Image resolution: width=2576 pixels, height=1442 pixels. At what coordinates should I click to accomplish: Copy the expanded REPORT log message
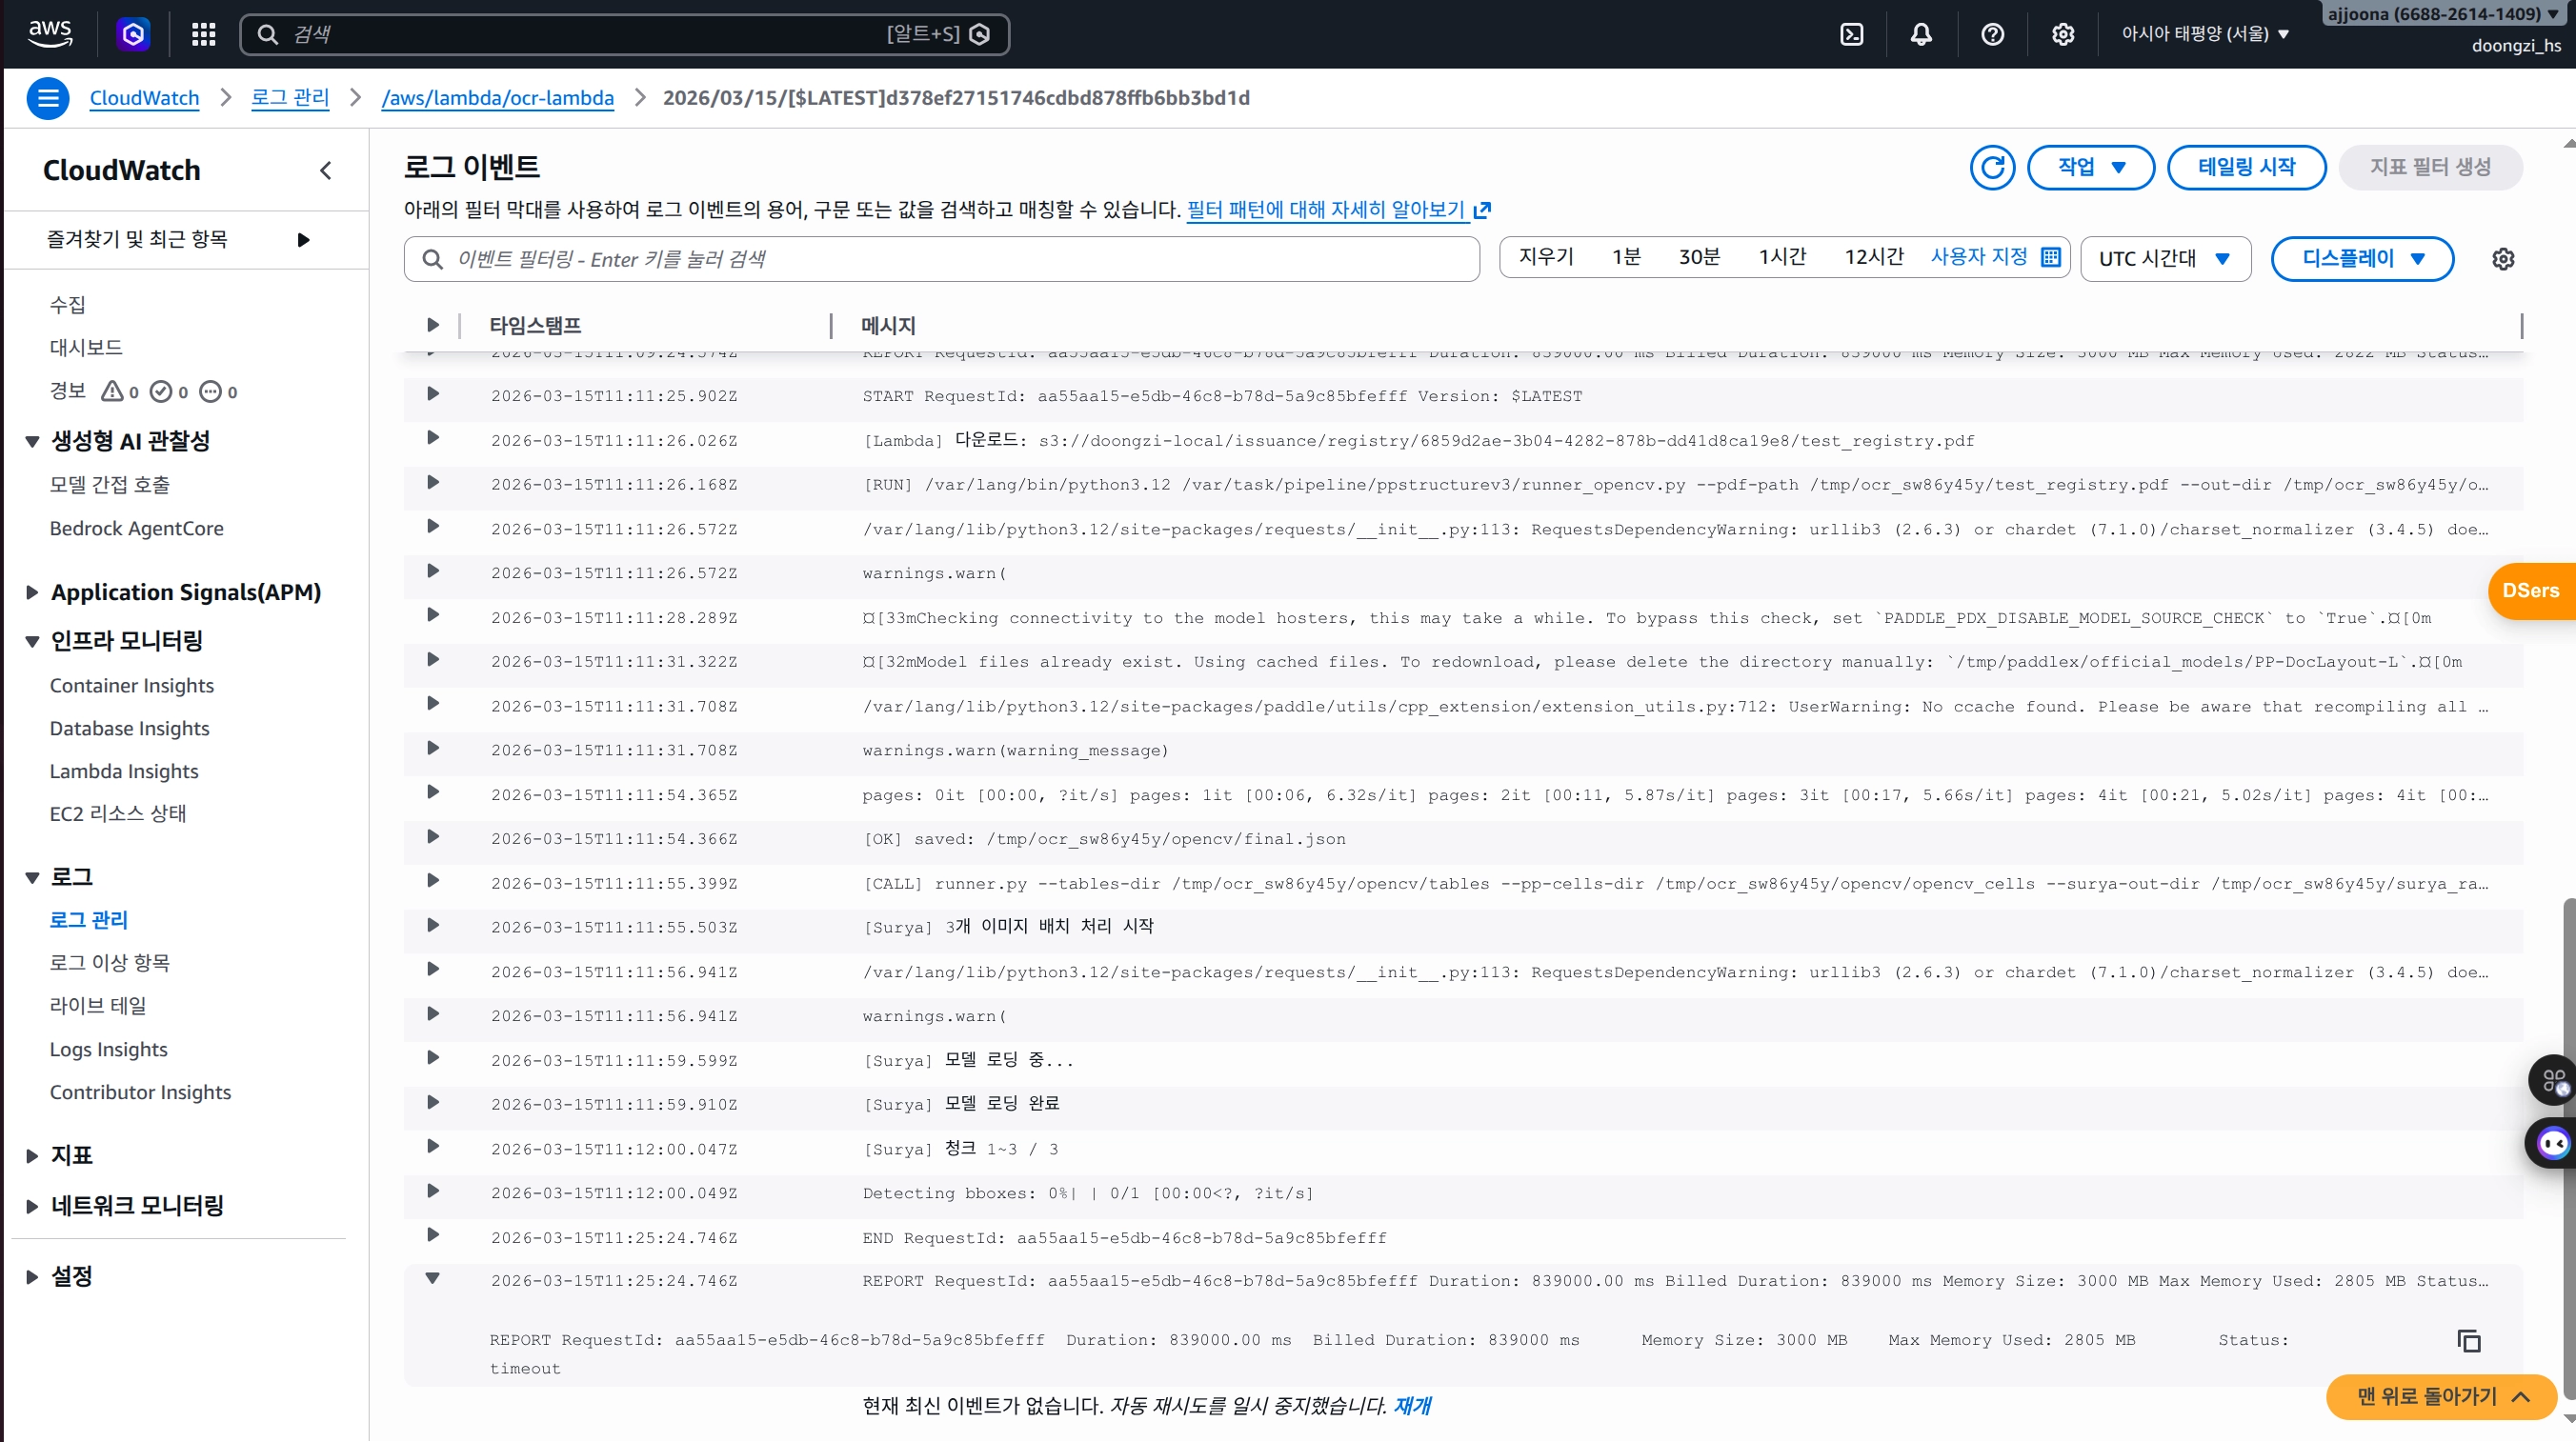2468,1341
